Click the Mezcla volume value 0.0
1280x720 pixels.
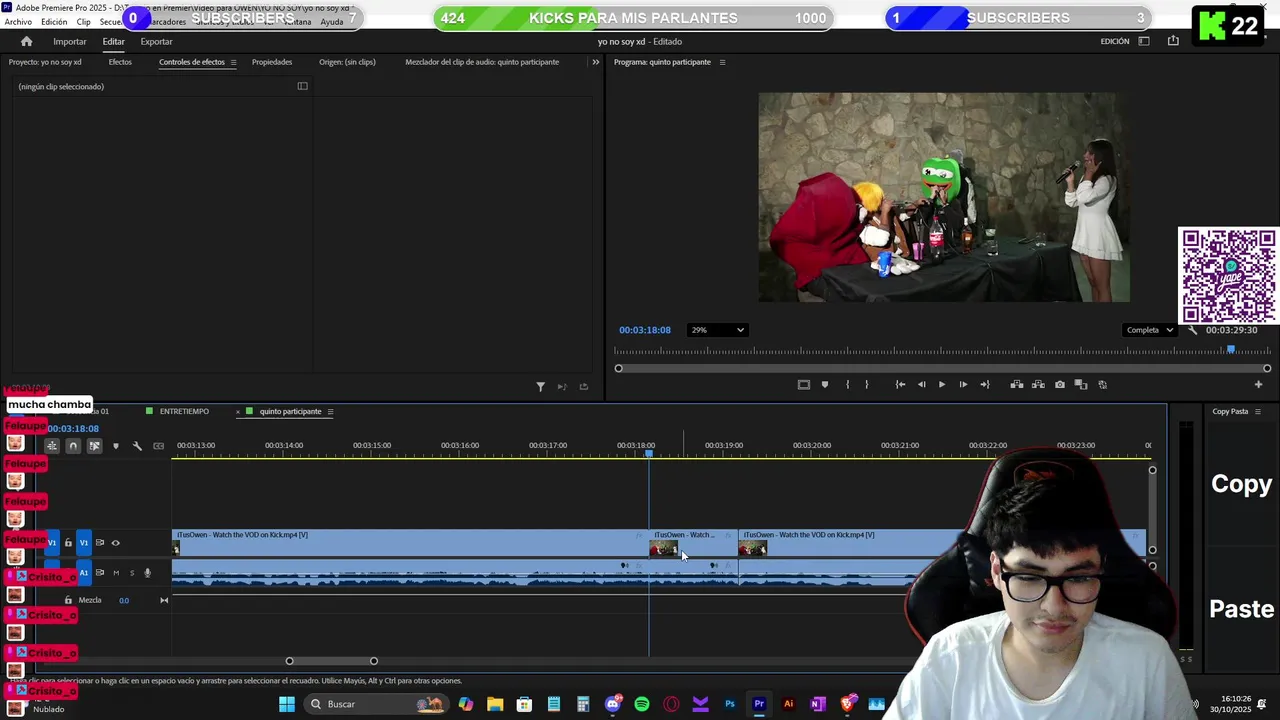[x=124, y=600]
